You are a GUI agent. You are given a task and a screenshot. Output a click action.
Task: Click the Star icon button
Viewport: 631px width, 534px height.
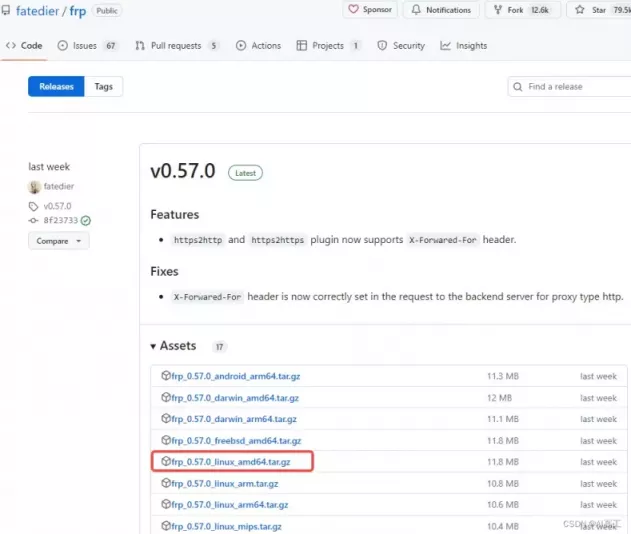click(x=579, y=10)
